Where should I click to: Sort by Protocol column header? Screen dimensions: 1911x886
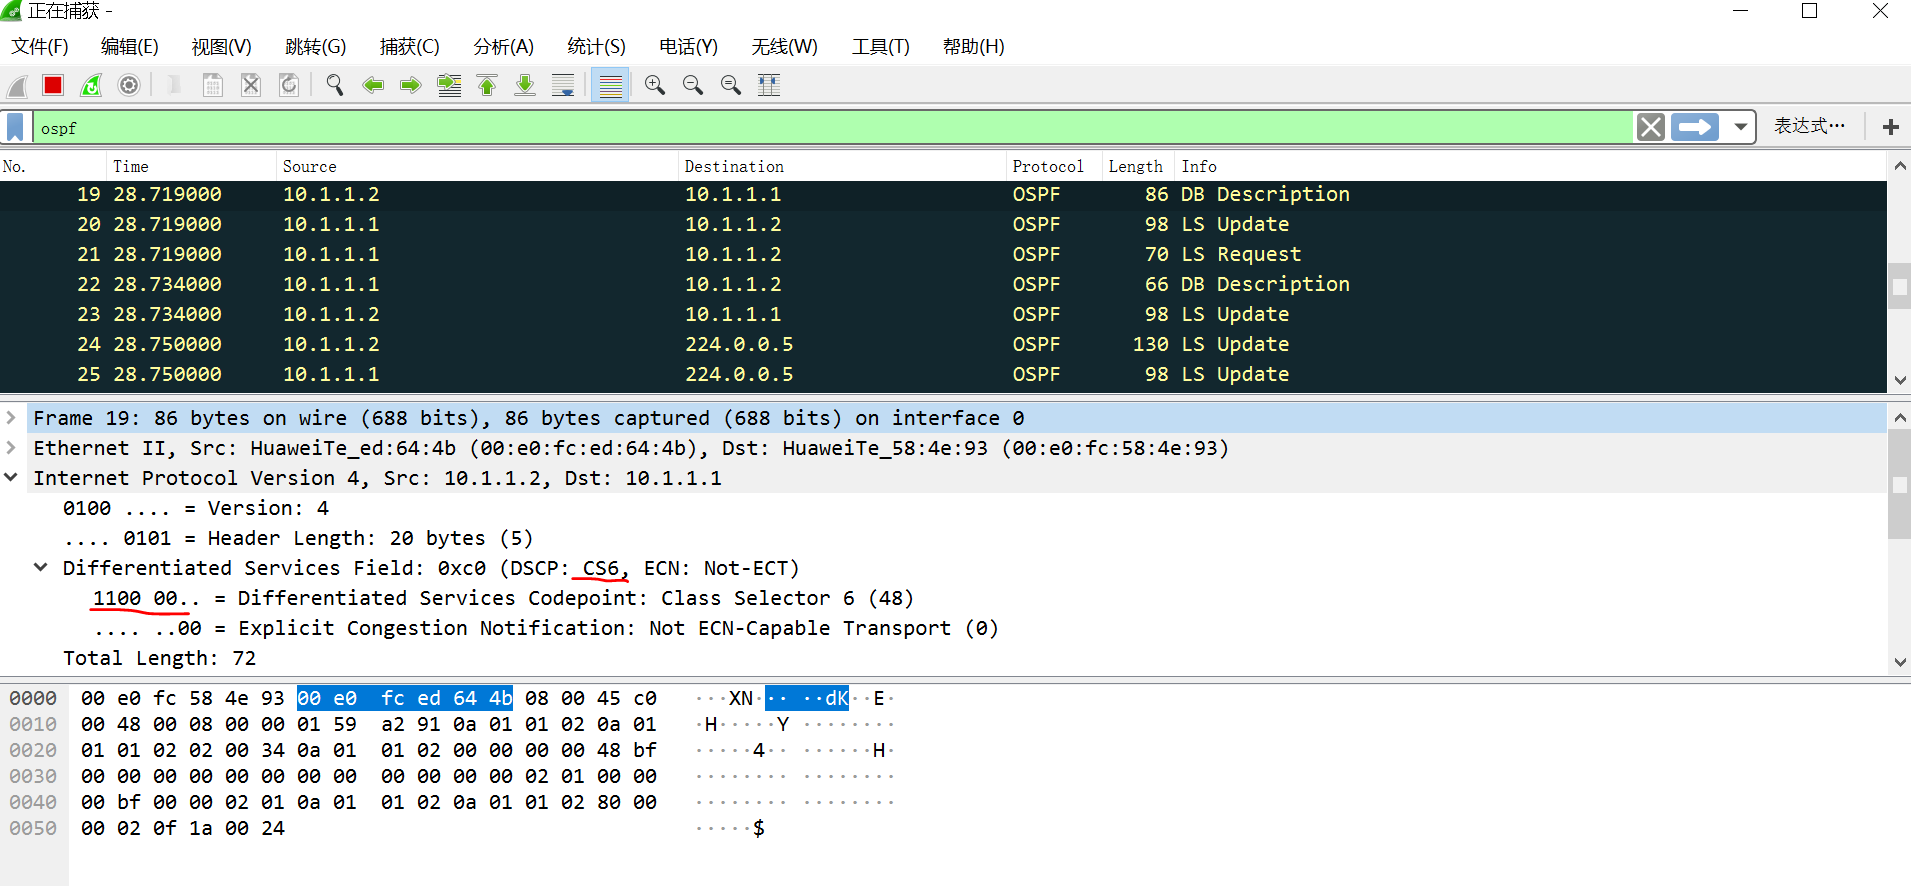(1053, 166)
